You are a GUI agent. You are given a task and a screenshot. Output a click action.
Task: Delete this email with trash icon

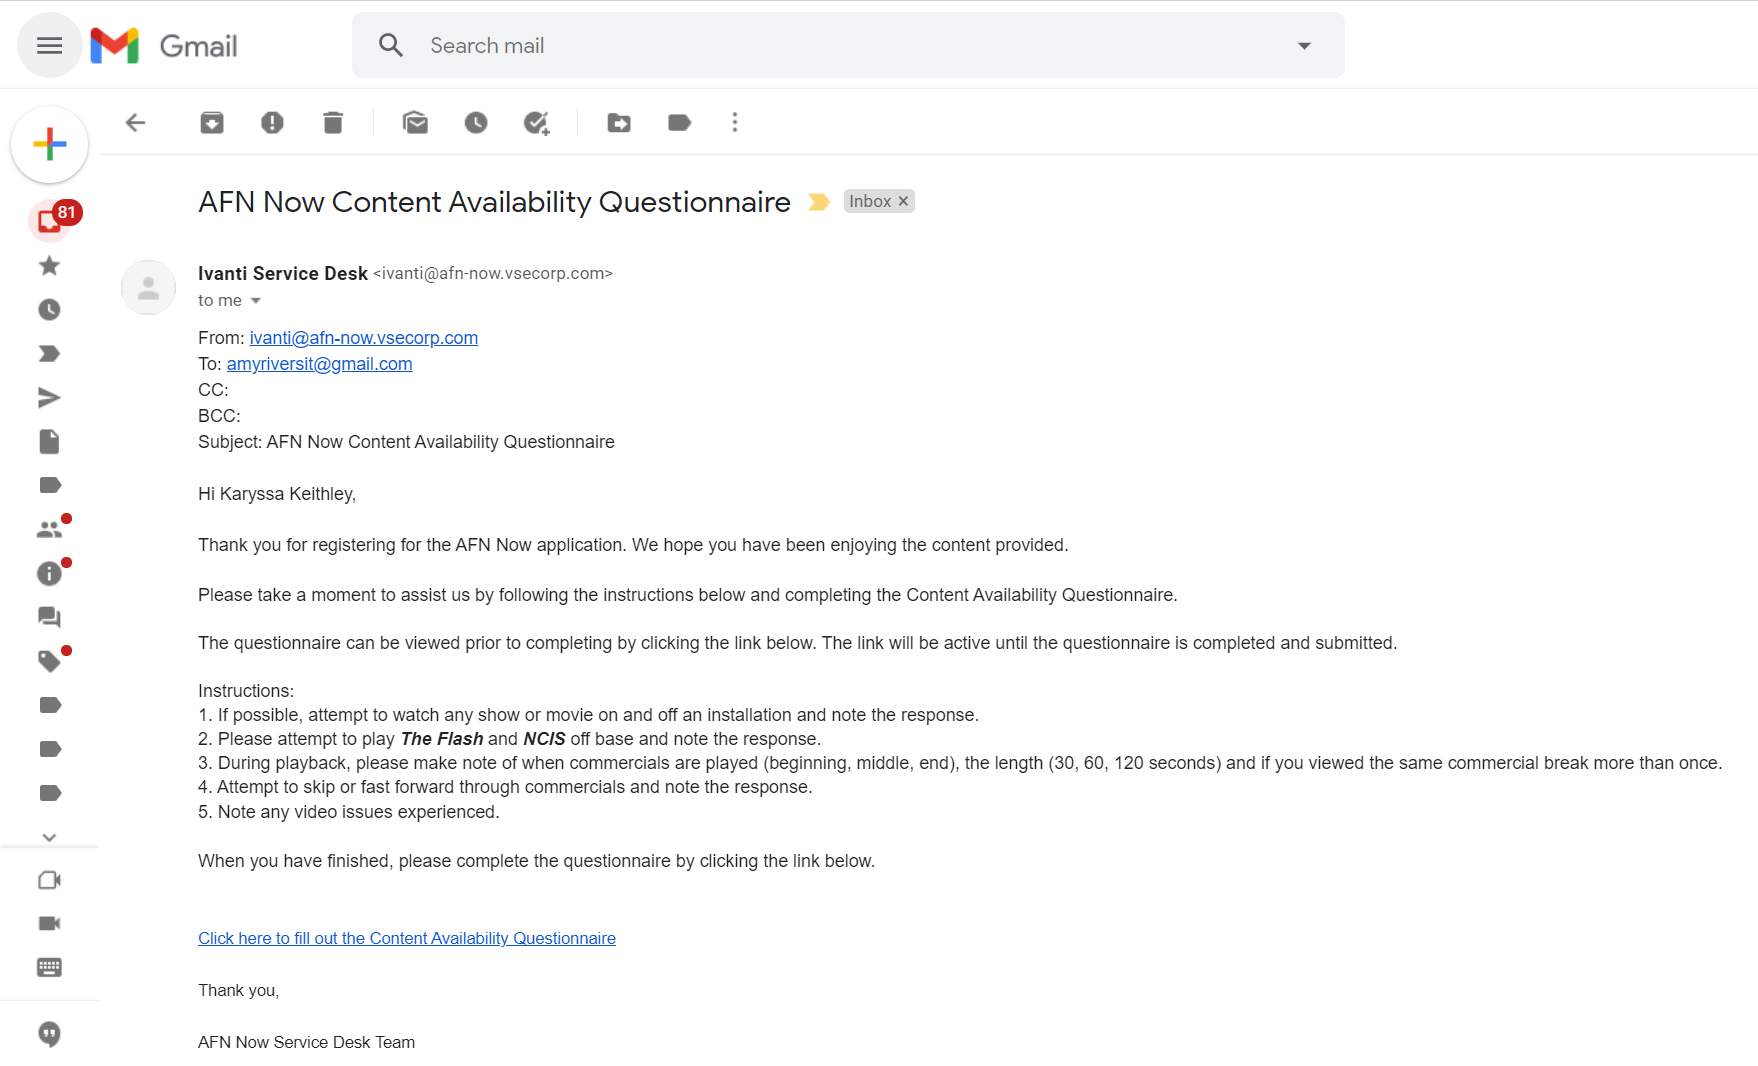click(333, 123)
